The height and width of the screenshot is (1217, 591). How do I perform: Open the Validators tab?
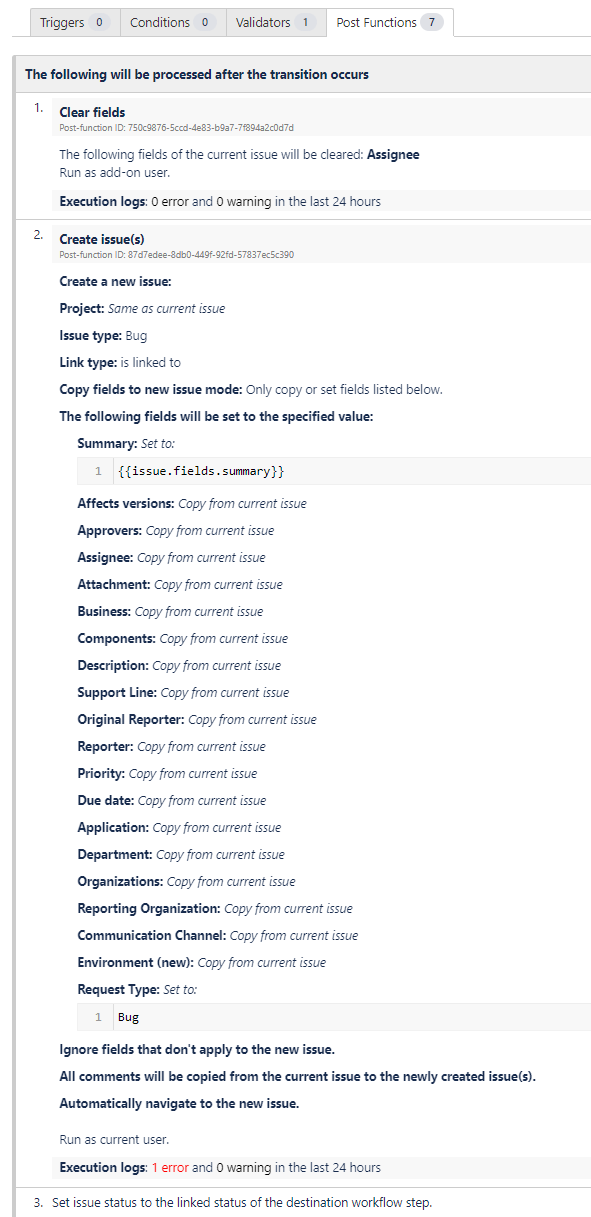point(275,22)
